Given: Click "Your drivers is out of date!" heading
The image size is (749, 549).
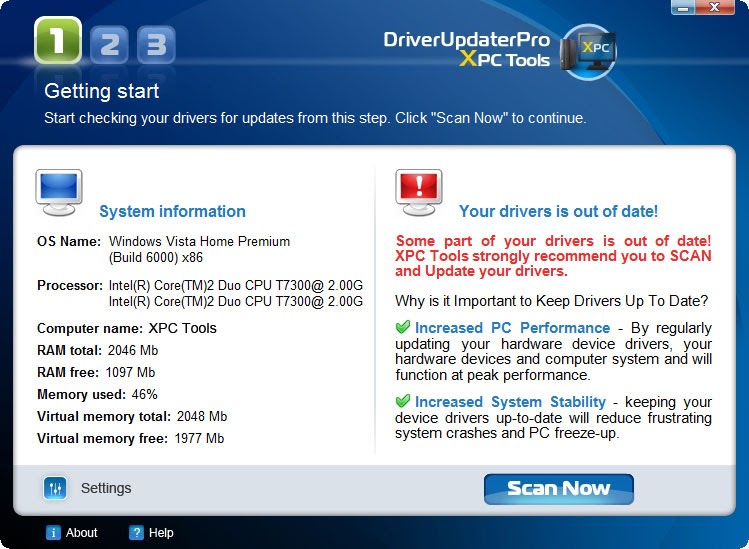Looking at the screenshot, I should (558, 211).
